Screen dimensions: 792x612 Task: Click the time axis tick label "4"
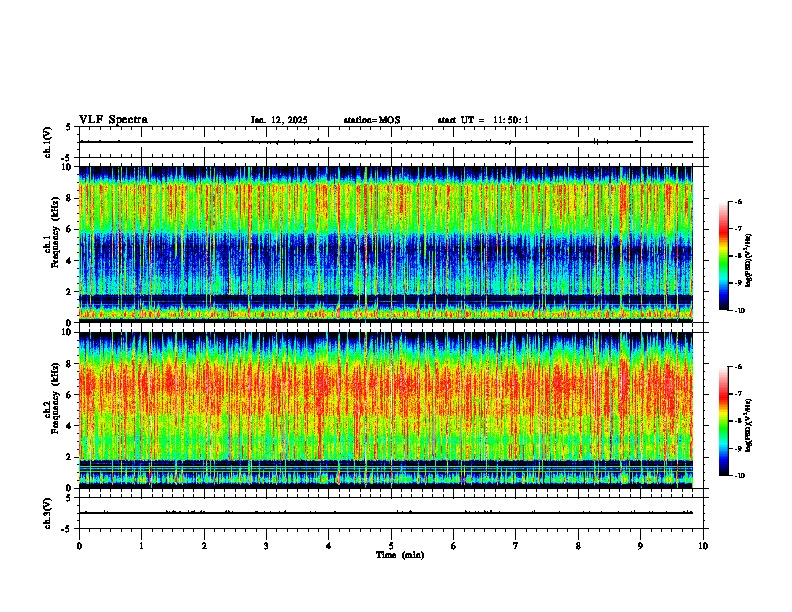(329, 546)
